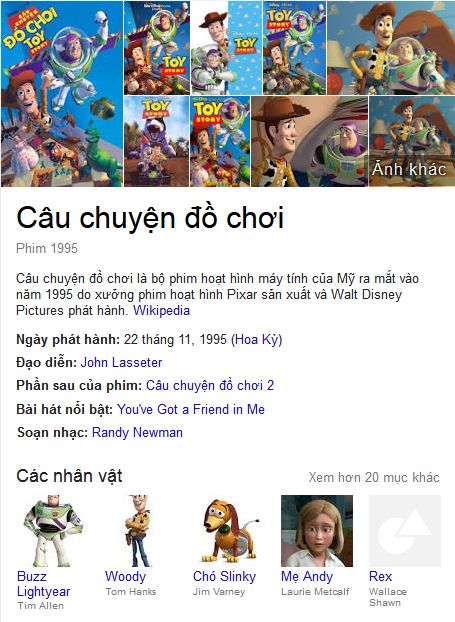The height and width of the screenshot is (622, 455).
Task: Open the Randy Newman composer link
Action: pos(137,432)
